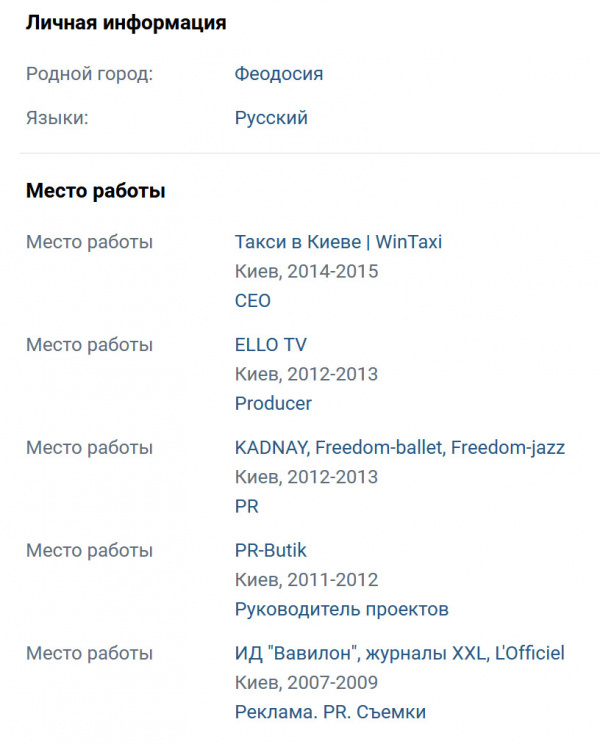Select the CEO position link
This screenshot has height=744, width=600.
253,300
